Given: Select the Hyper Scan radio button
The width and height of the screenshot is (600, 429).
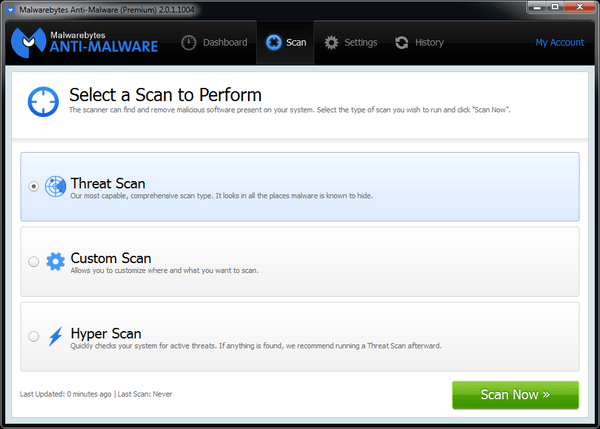Looking at the screenshot, I should click(x=34, y=336).
